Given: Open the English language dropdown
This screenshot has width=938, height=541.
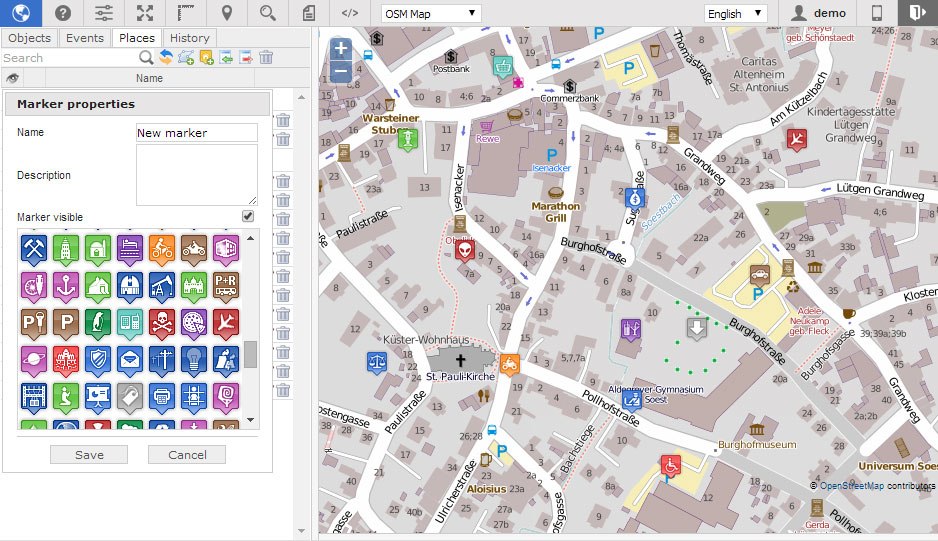Looking at the screenshot, I should (x=735, y=13).
